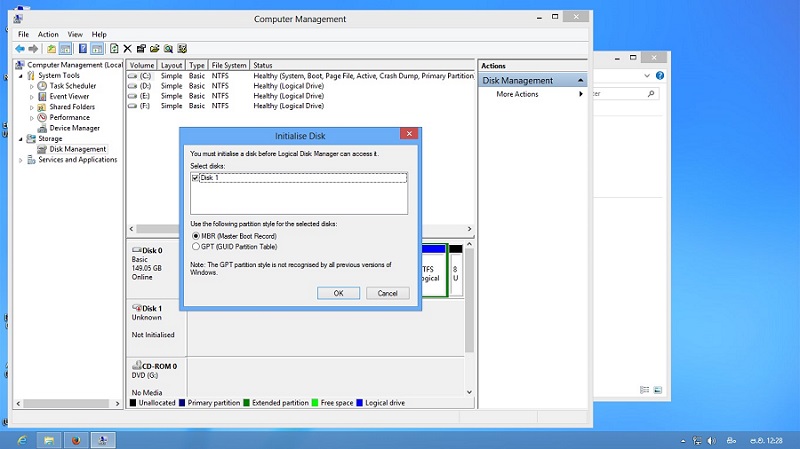The width and height of the screenshot is (800, 449).
Task: Open the Help menu
Action: (99, 34)
